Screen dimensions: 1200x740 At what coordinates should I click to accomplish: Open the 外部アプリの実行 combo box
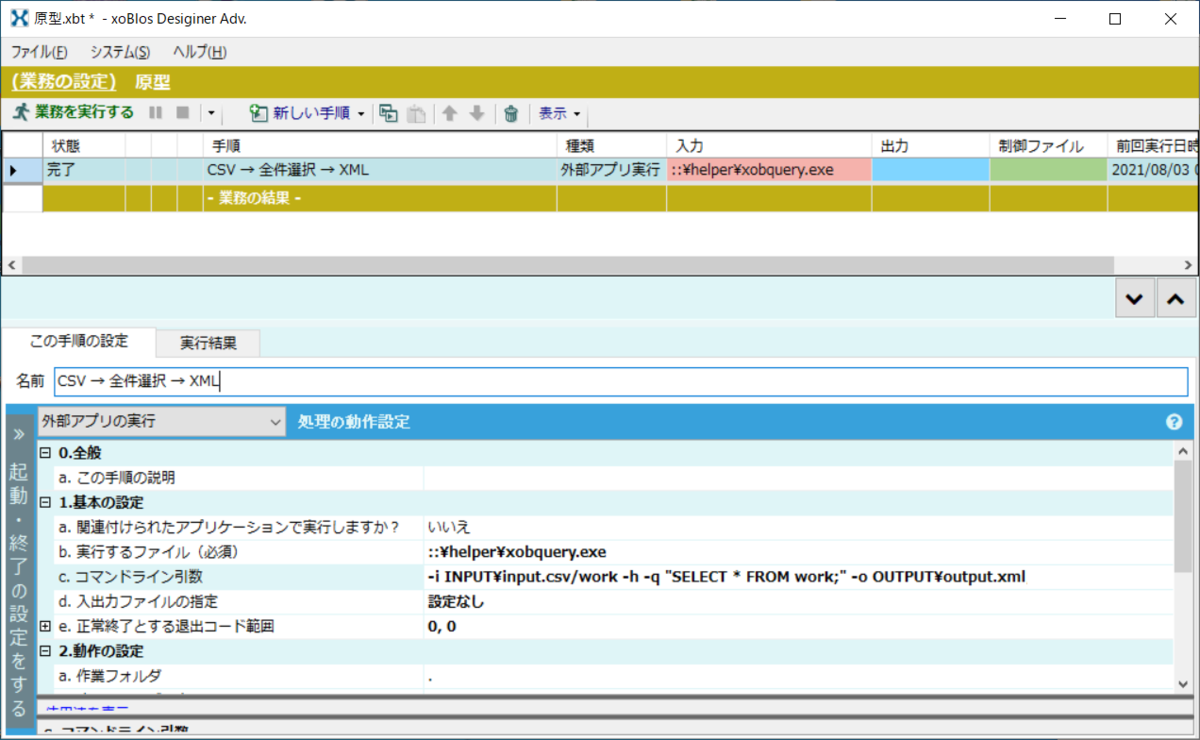click(162, 422)
